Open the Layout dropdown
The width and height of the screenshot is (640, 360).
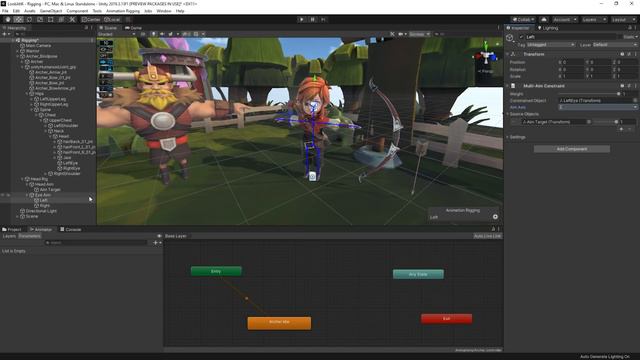623,19
